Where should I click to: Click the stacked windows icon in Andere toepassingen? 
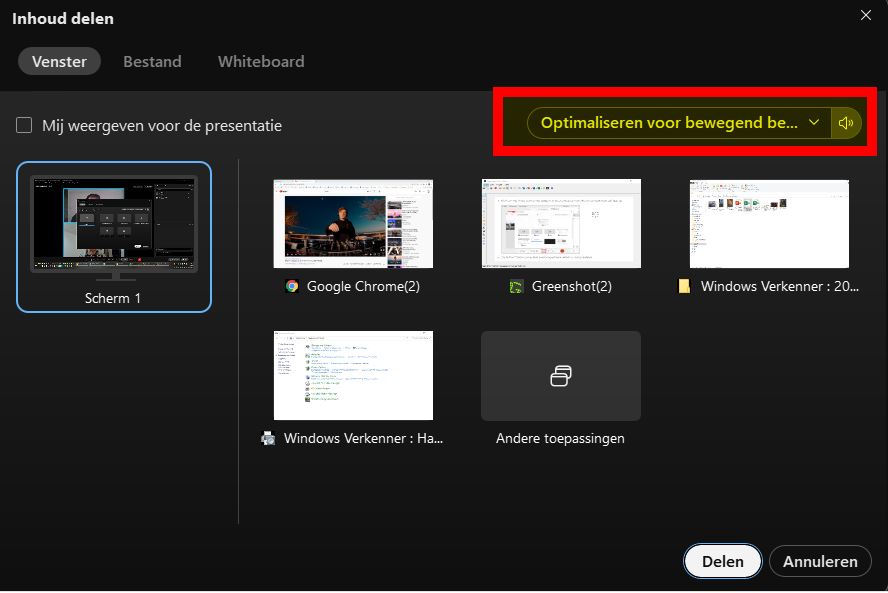pos(561,376)
